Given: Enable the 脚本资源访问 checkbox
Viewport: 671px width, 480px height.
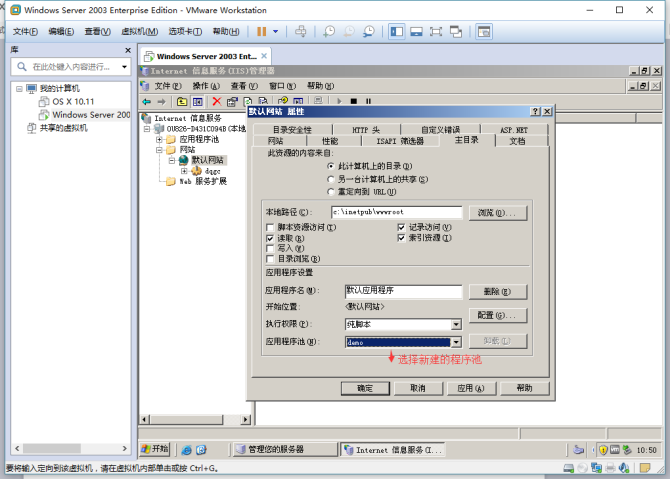Looking at the screenshot, I should click(x=271, y=228).
